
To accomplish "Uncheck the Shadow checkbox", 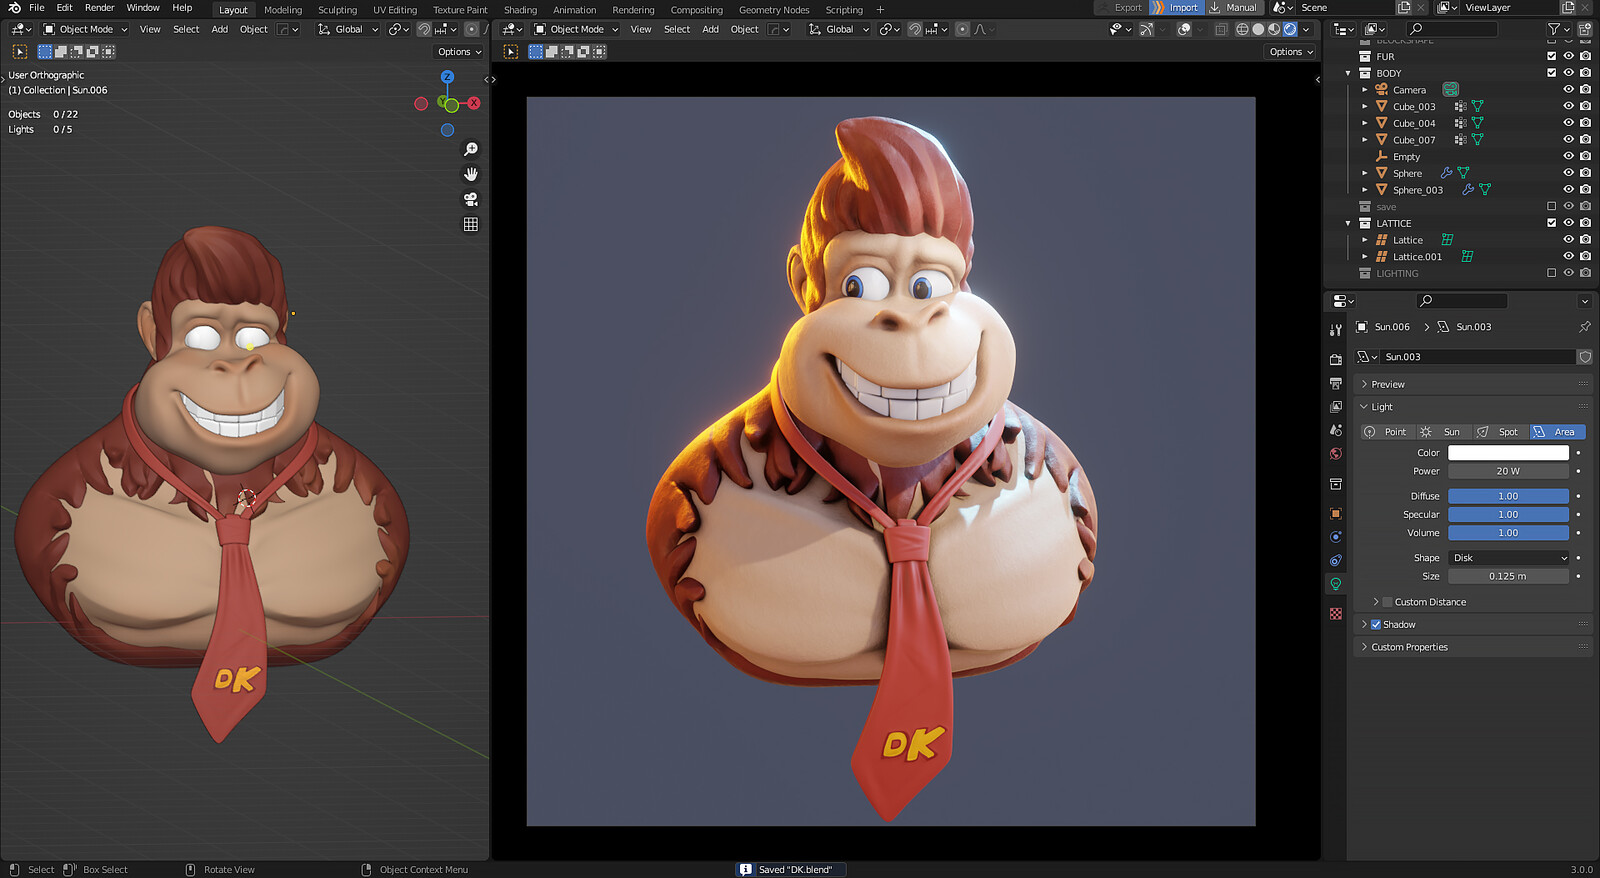I will click(1376, 624).
